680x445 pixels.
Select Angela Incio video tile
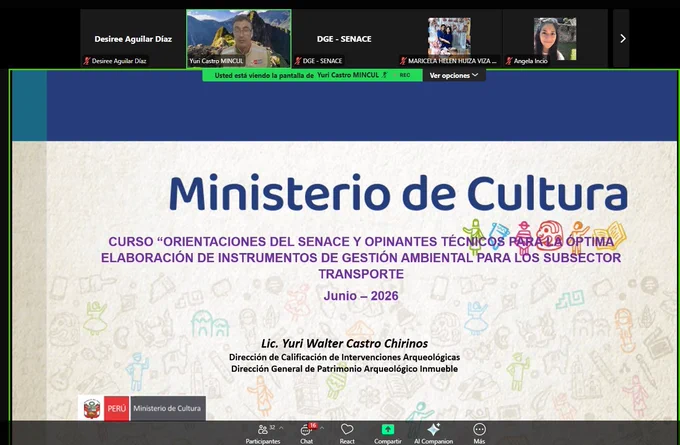[x=555, y=39]
